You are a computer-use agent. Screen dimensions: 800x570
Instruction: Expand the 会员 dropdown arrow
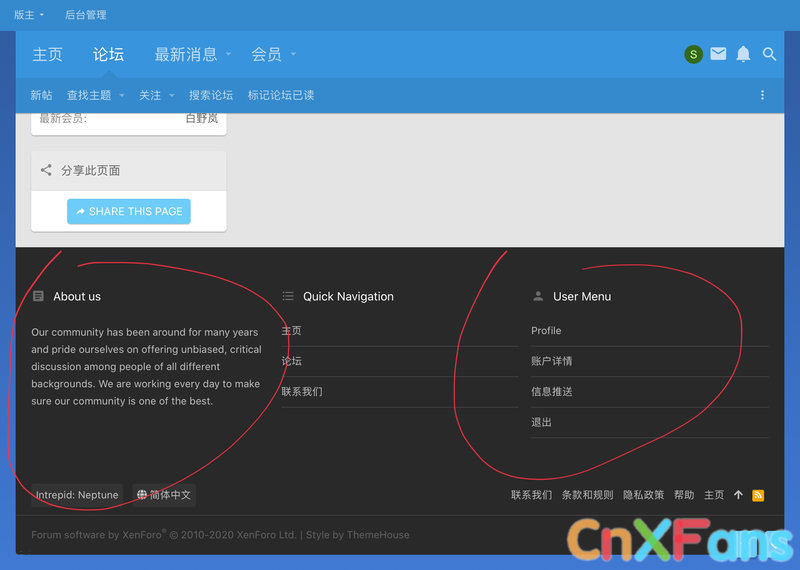[293, 54]
